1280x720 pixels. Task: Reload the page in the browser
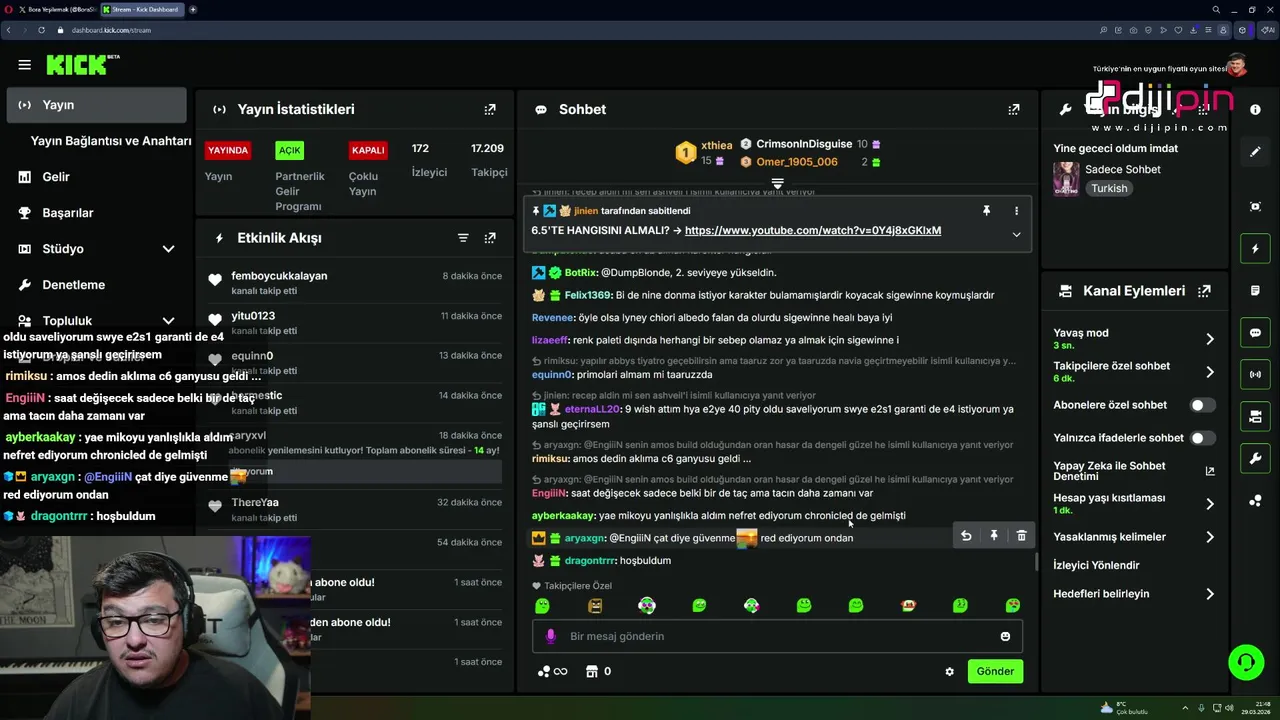tap(41, 30)
